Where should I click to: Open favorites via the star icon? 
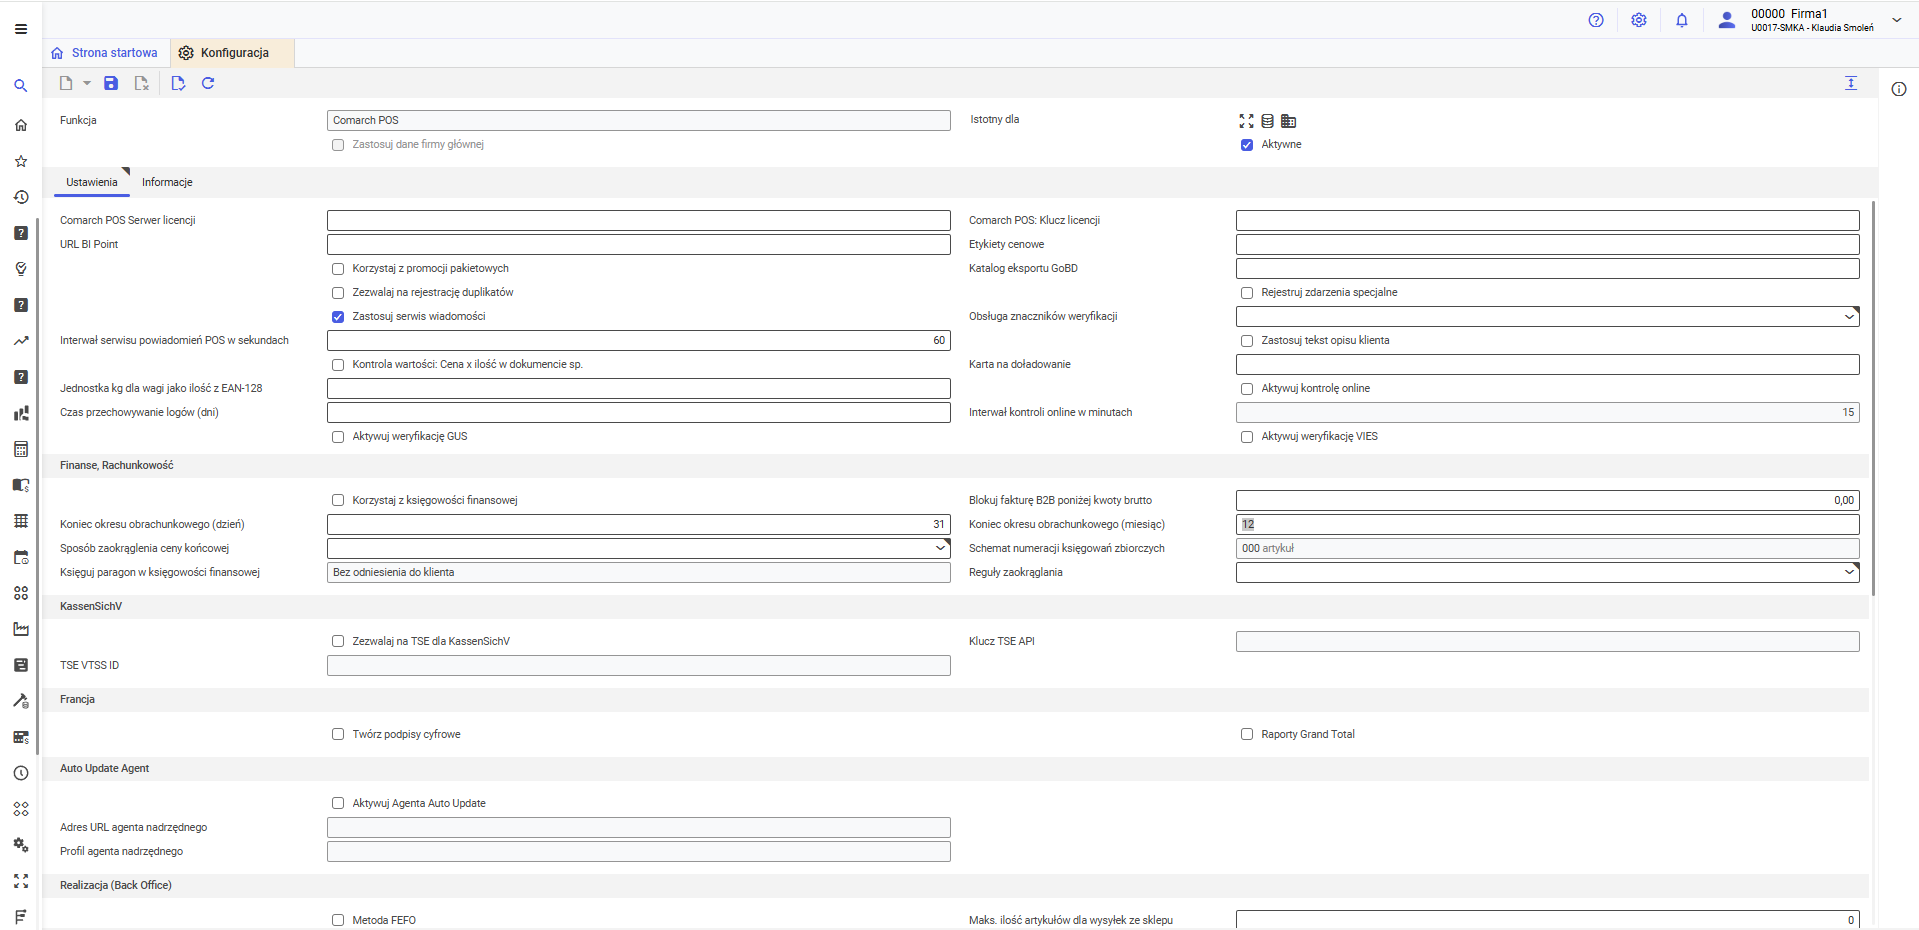21,161
